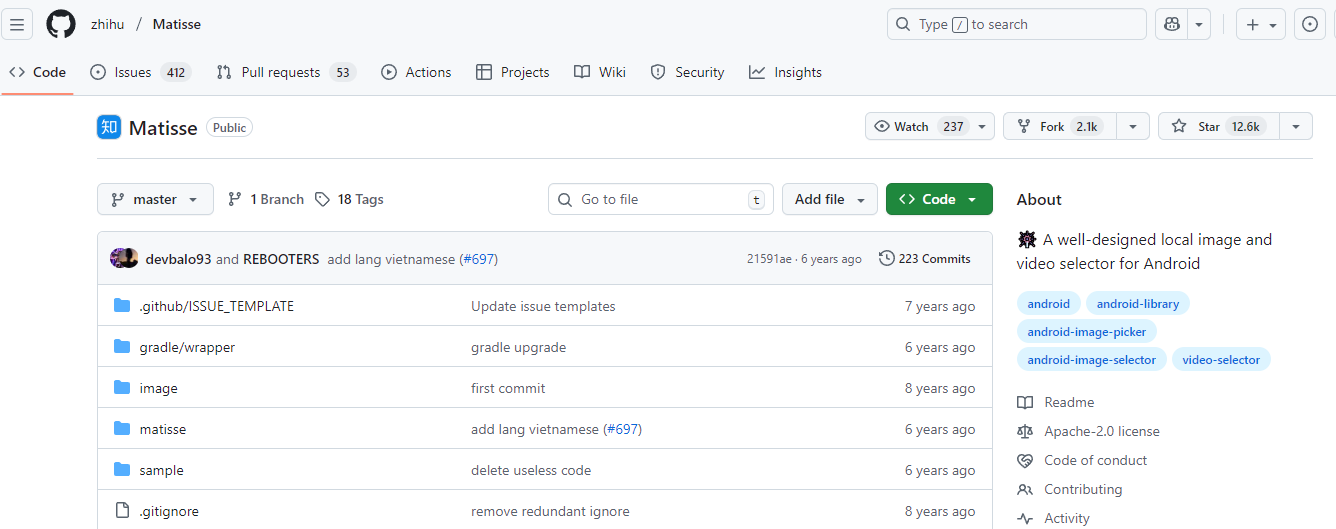Open the Readme link in About

1056,402
